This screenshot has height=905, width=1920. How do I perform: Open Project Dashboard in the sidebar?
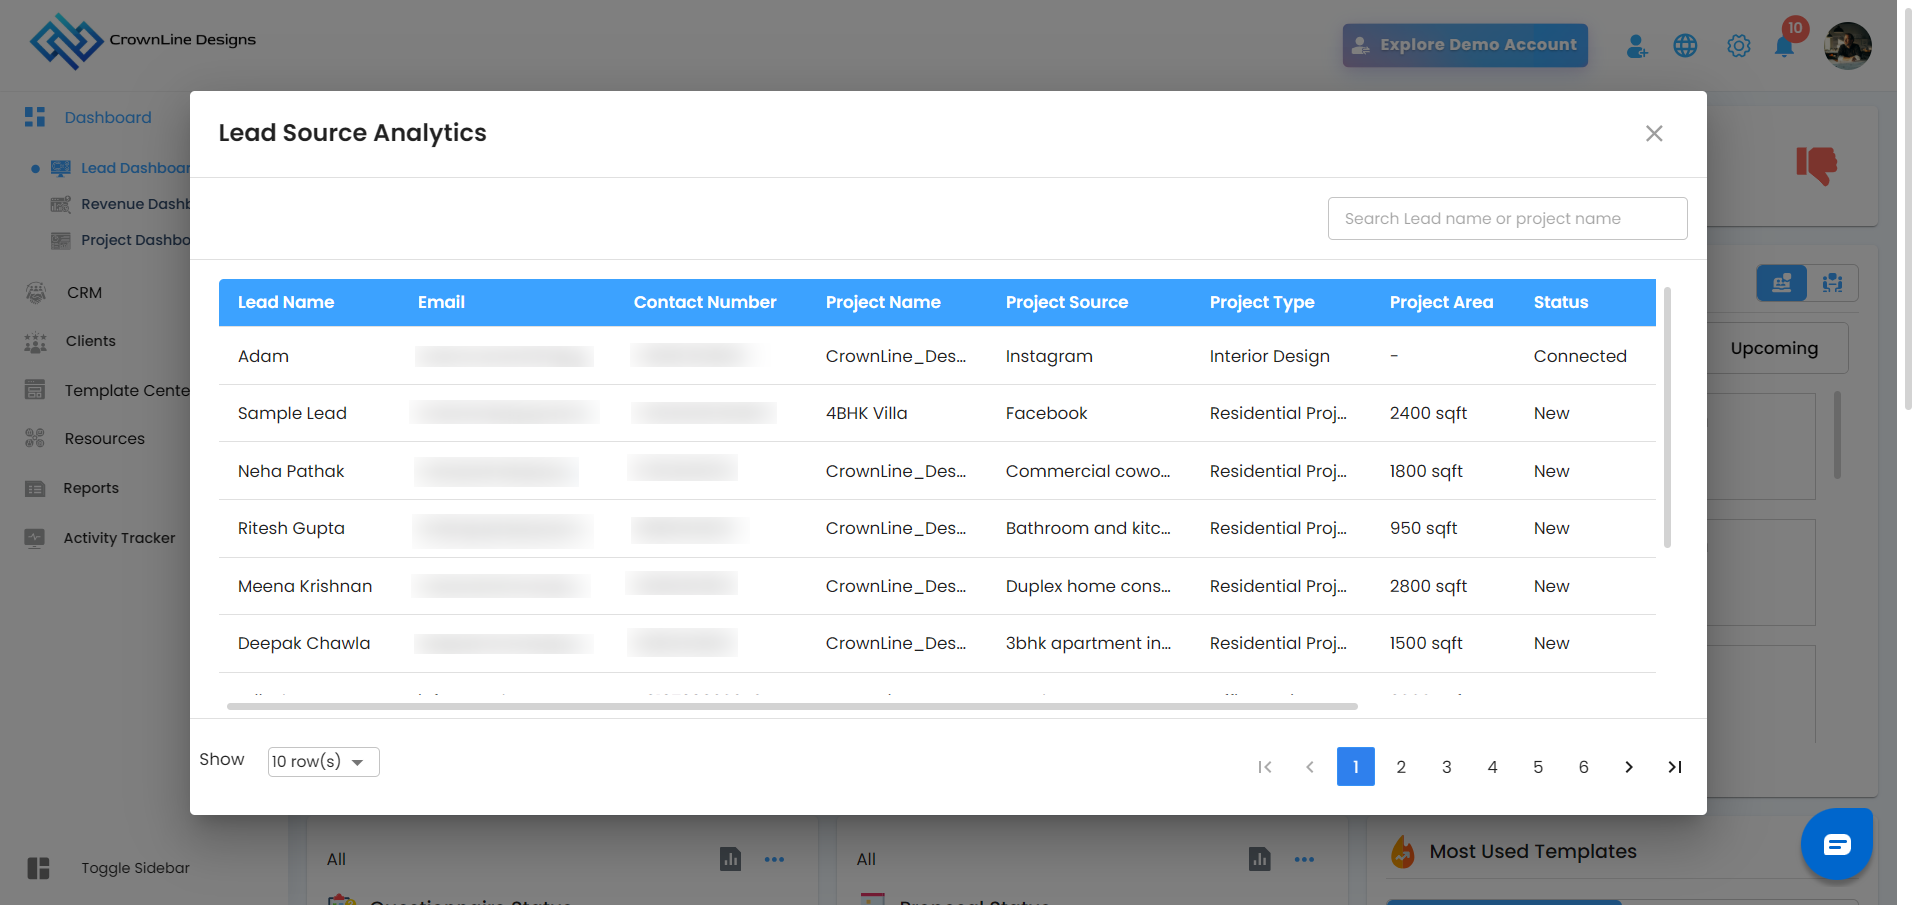coord(120,240)
